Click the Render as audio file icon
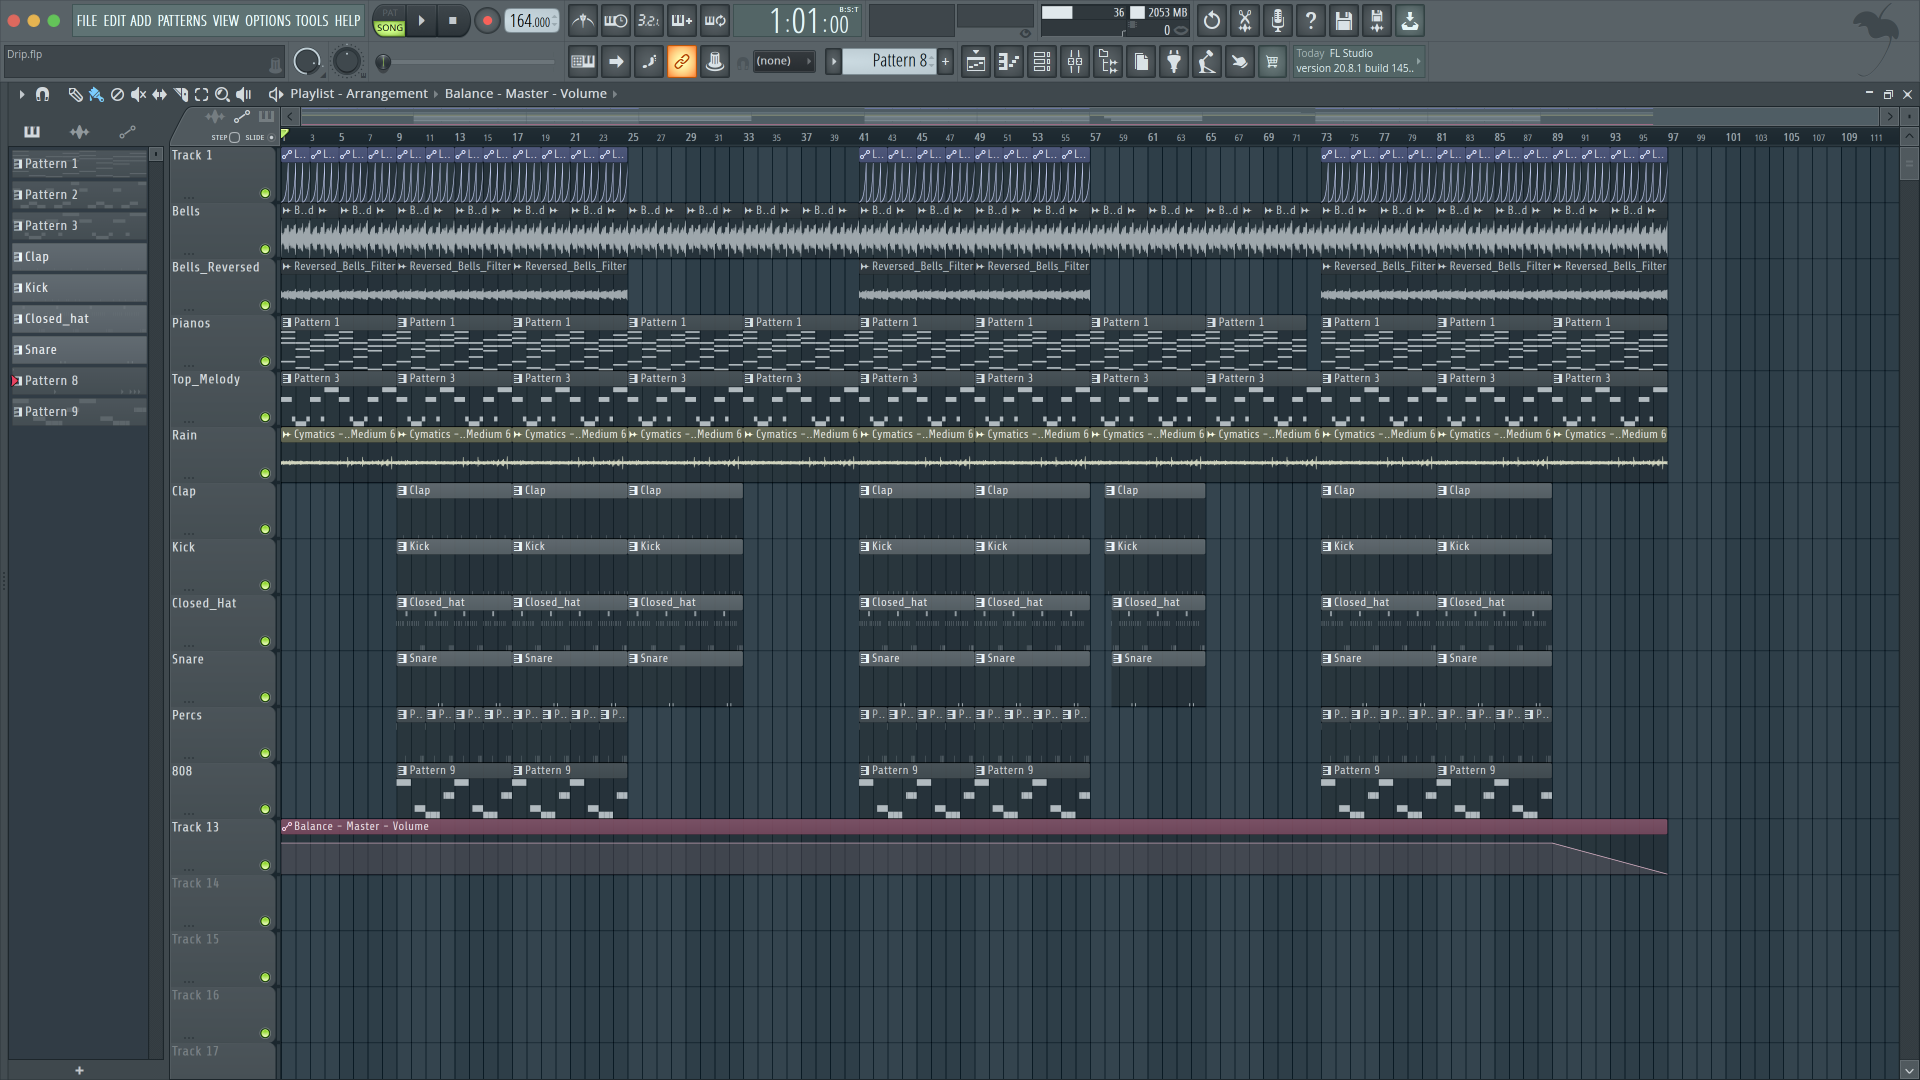Image resolution: width=1920 pixels, height=1080 pixels. coord(1377,21)
